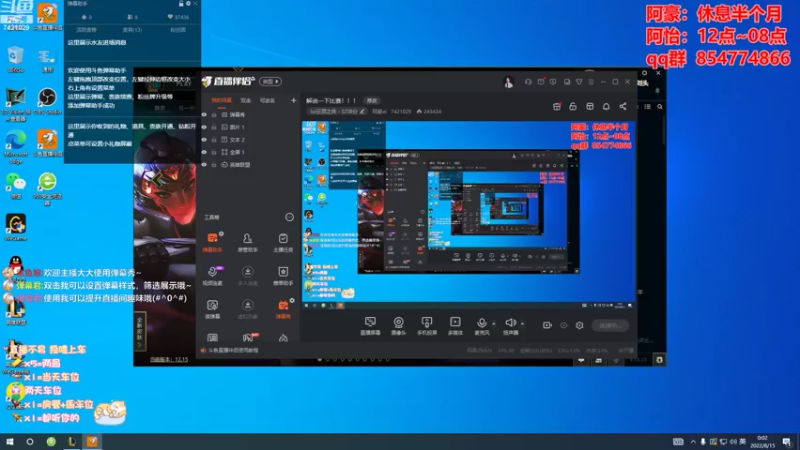The width and height of the screenshot is (800, 450).
Task: Open the 弹幕助手 overlay settings gear
Action: click(188, 4)
